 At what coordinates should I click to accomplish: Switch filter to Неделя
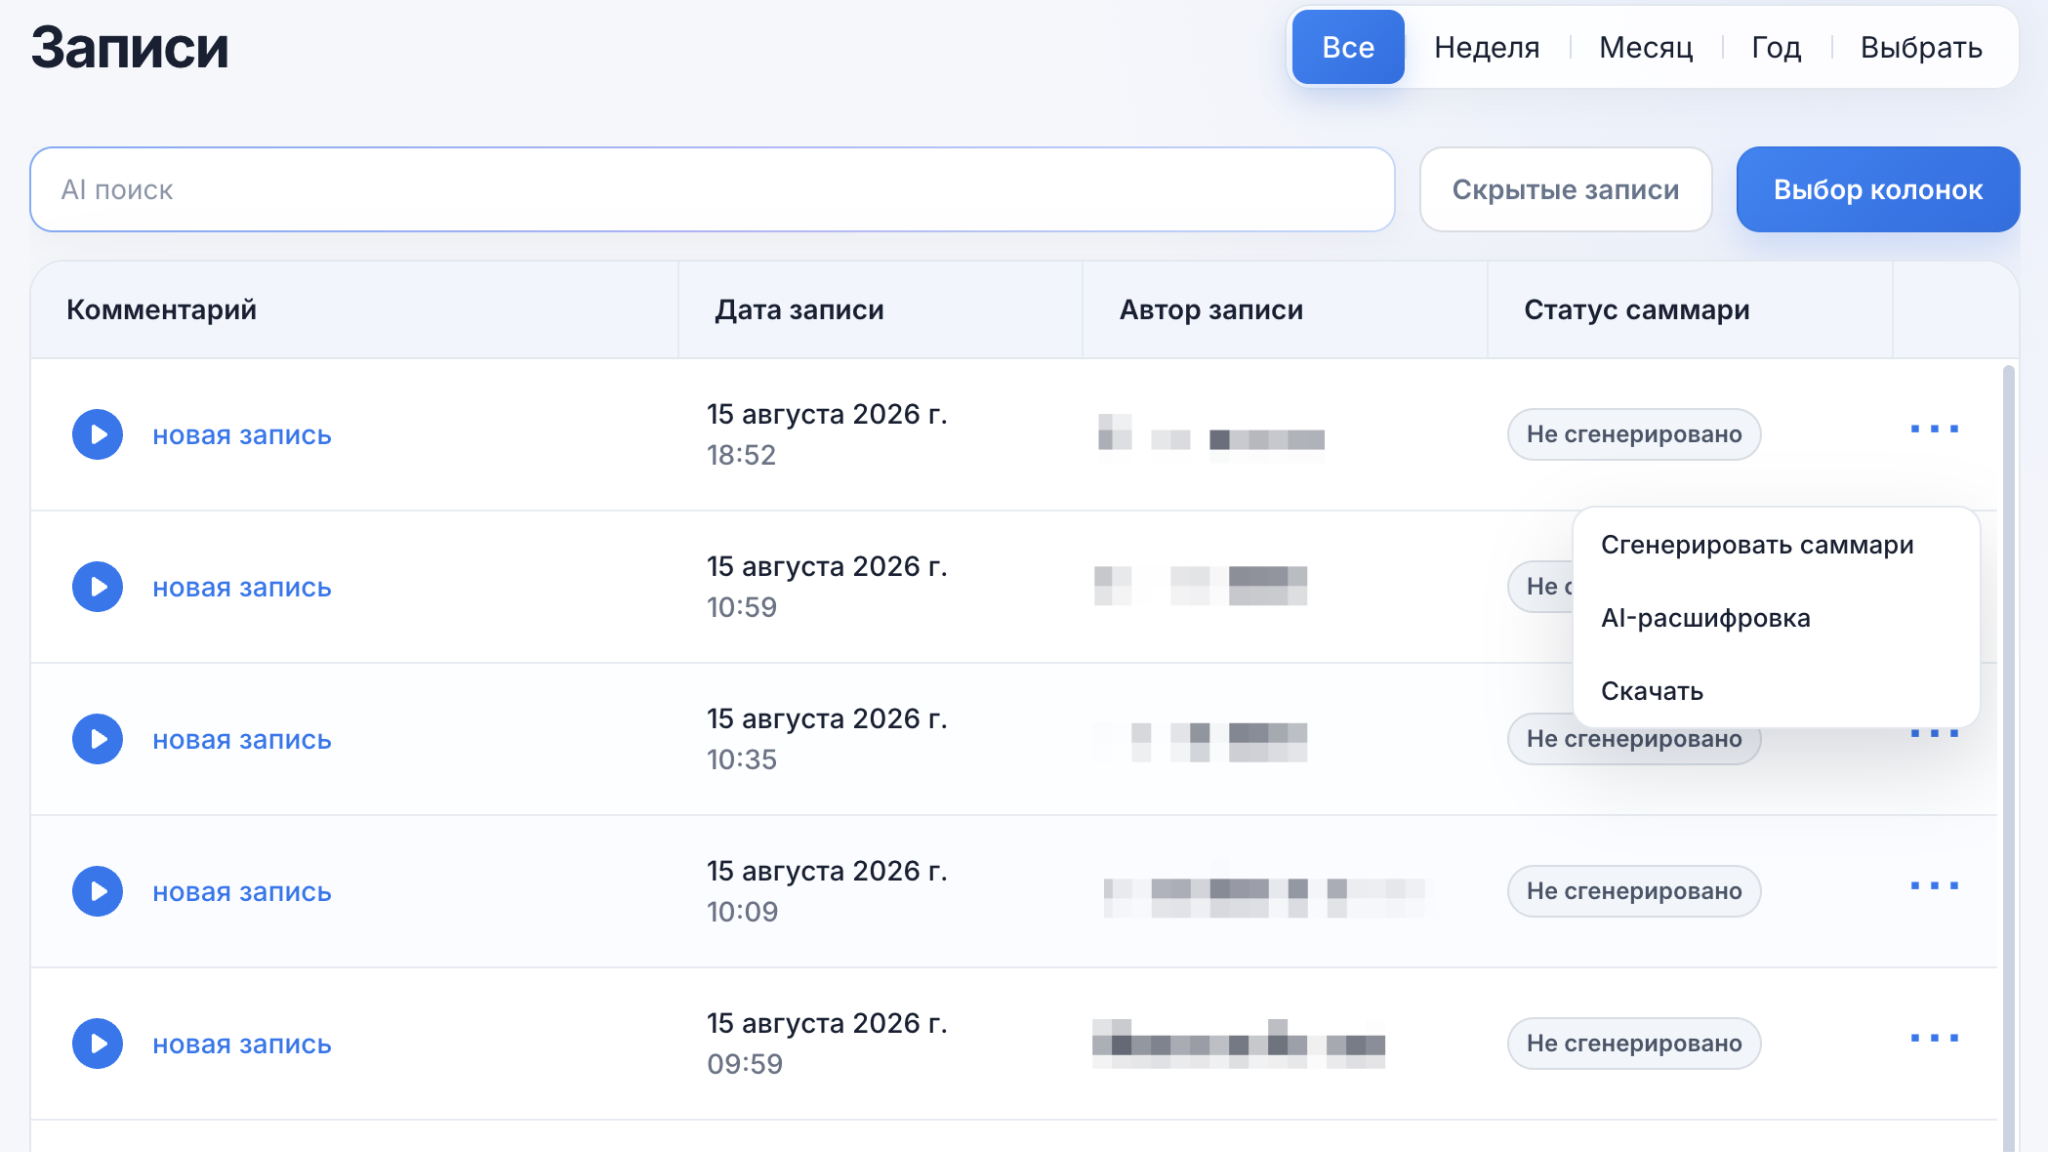coord(1487,47)
